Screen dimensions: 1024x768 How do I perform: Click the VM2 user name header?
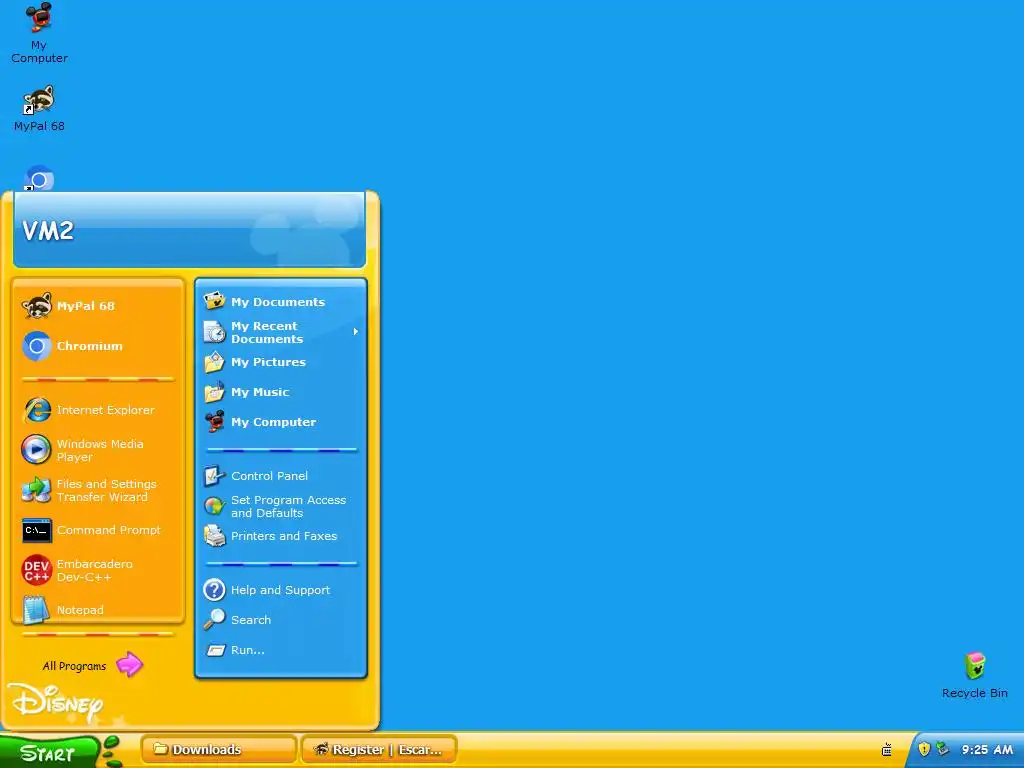[48, 230]
